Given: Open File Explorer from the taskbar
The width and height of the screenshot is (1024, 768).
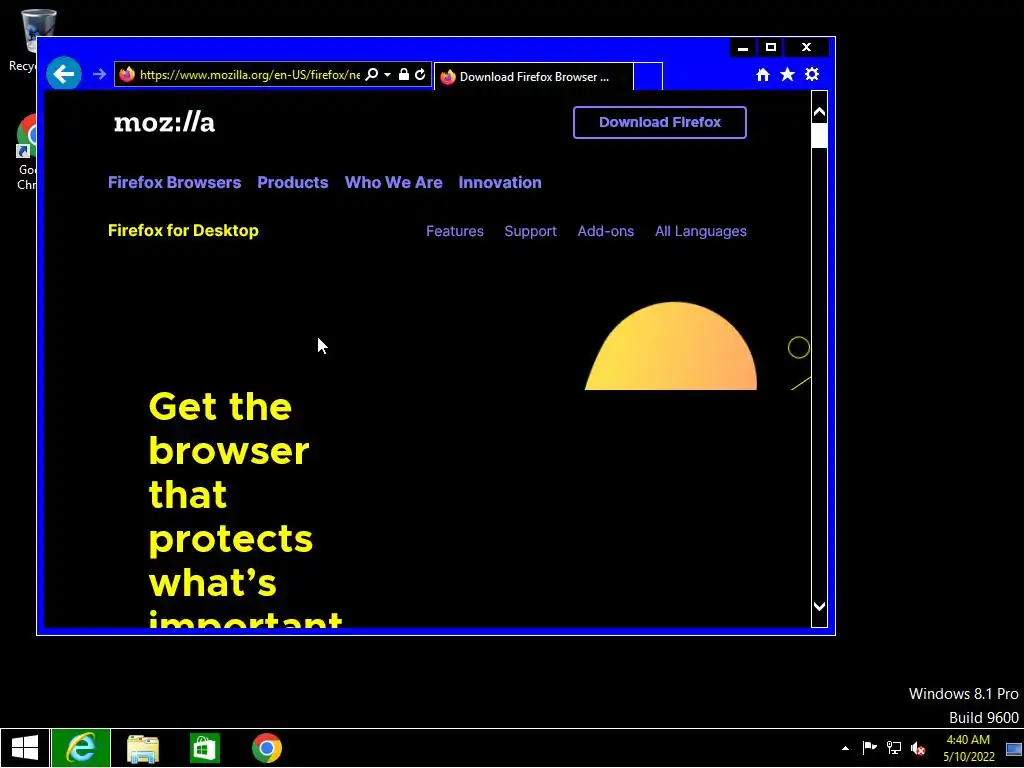Looking at the screenshot, I should point(143,748).
